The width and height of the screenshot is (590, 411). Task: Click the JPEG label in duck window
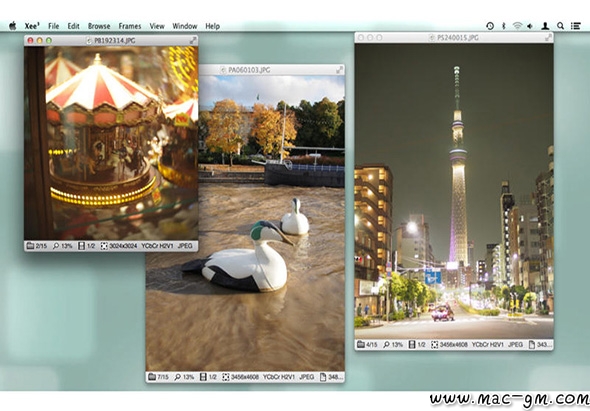(x=306, y=377)
